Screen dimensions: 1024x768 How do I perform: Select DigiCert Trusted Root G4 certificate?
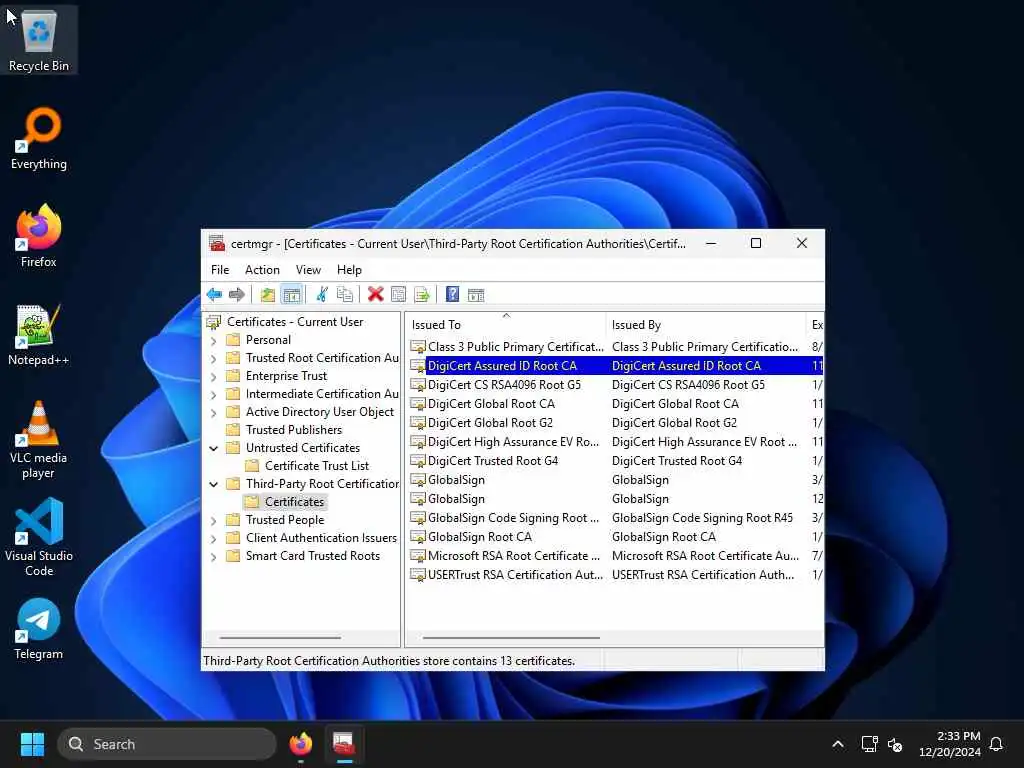coord(614,460)
